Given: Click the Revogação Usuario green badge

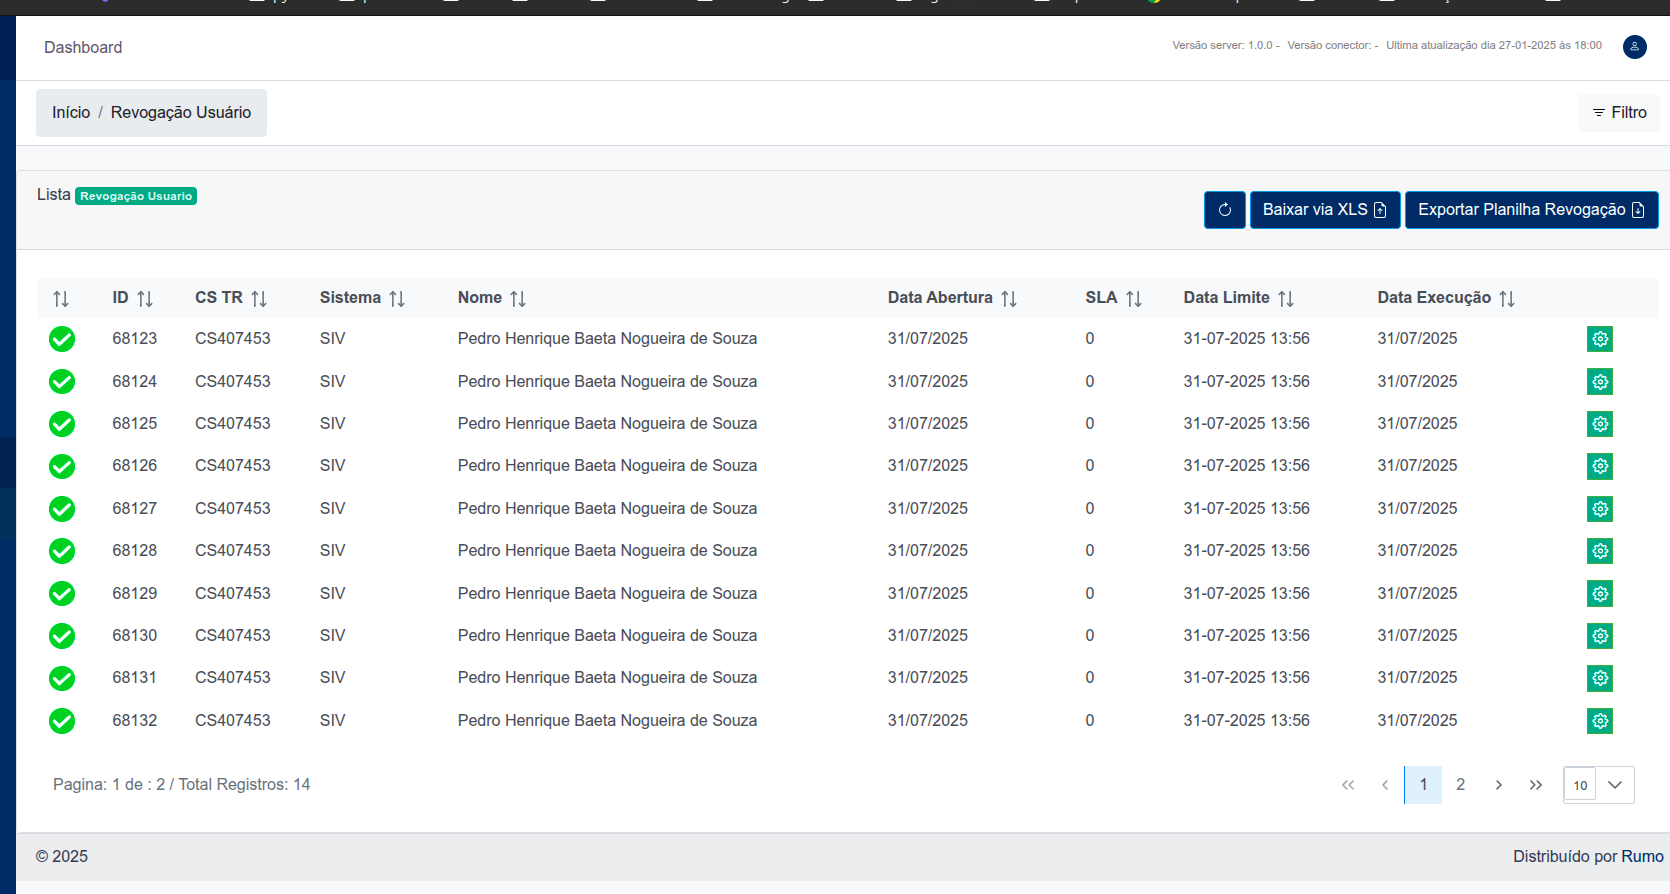Looking at the screenshot, I should (x=136, y=196).
